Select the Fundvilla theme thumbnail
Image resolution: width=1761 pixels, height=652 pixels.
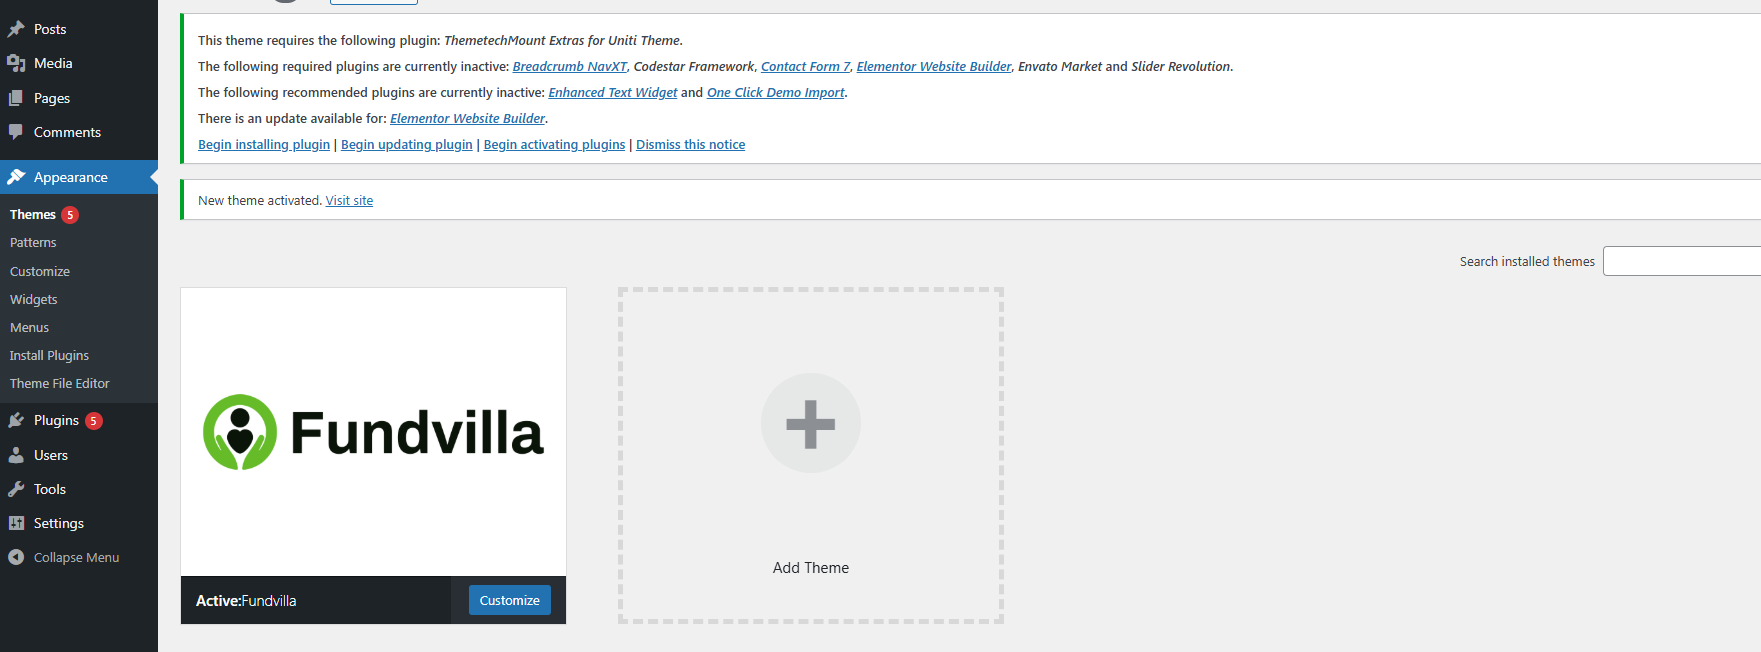tap(373, 432)
